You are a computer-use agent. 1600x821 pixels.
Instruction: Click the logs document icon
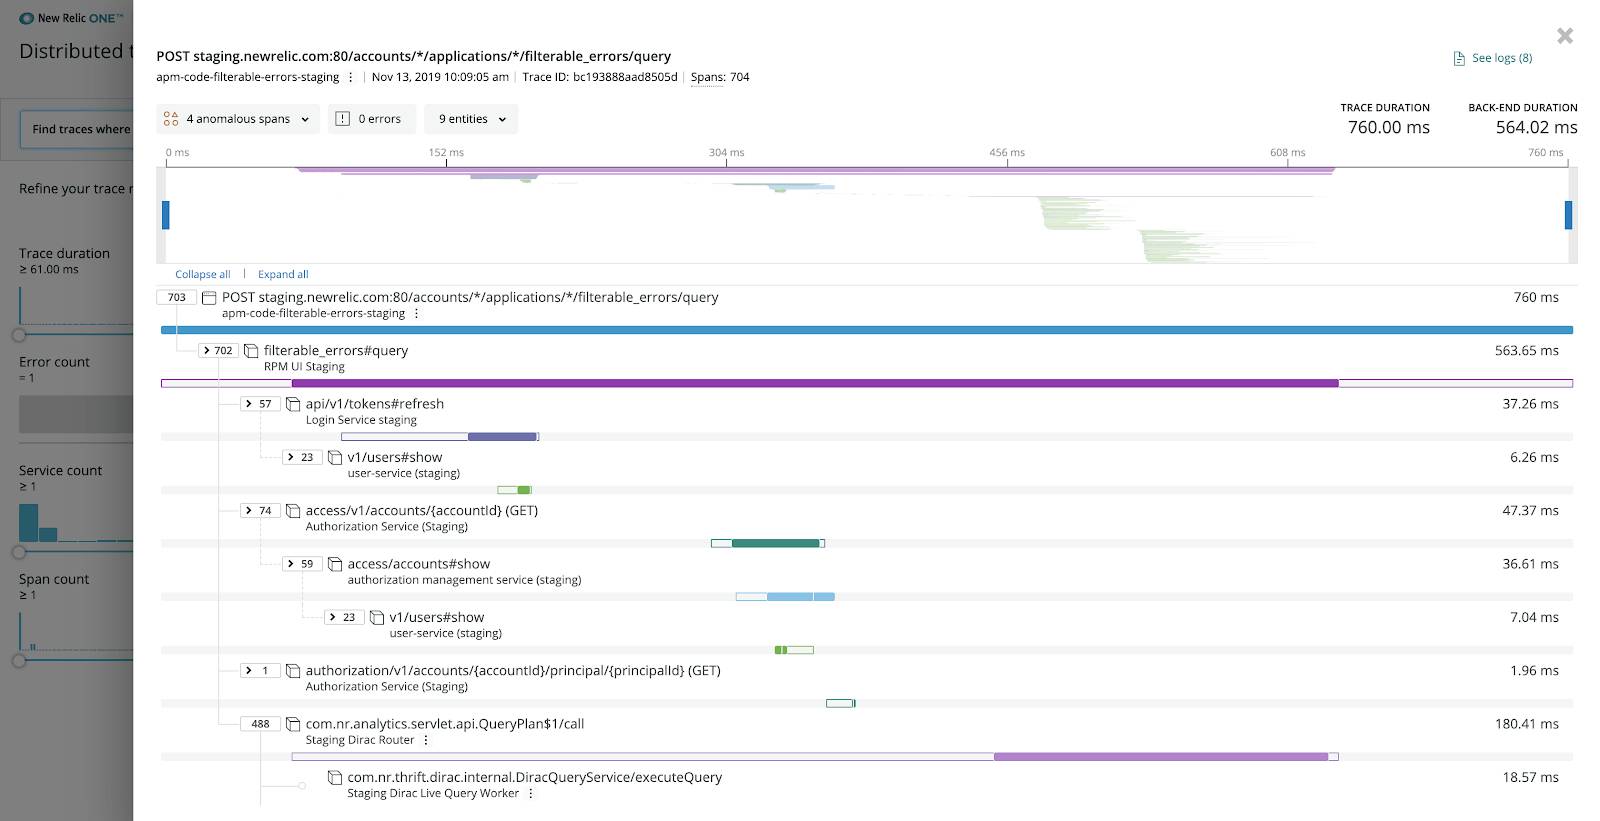(1459, 58)
